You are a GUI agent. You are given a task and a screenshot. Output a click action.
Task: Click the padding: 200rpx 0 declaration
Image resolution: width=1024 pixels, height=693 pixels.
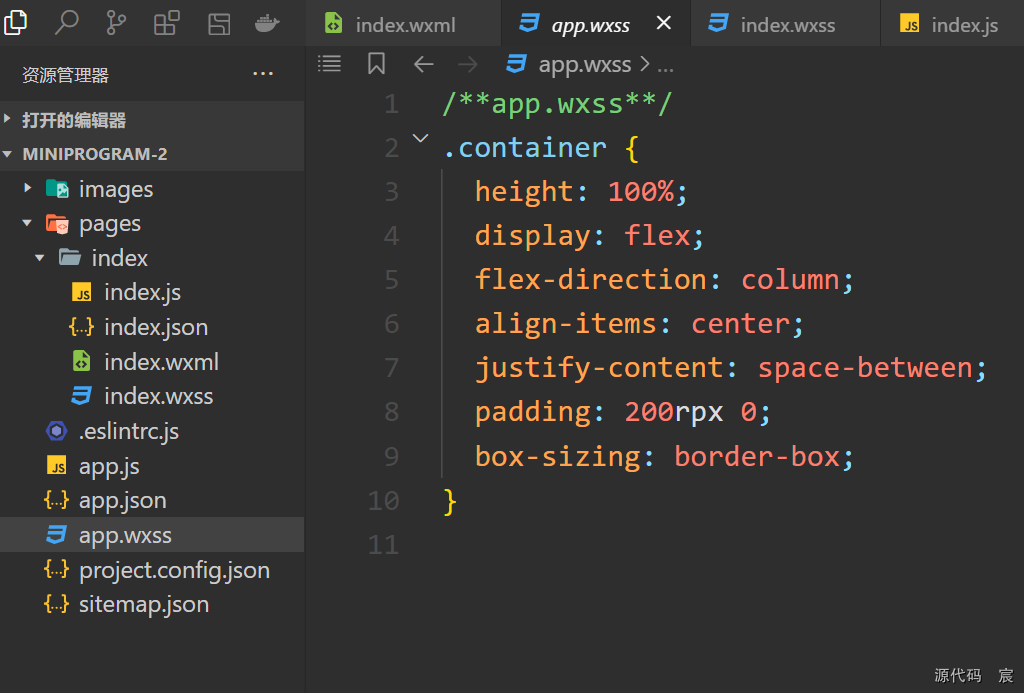tap(623, 412)
